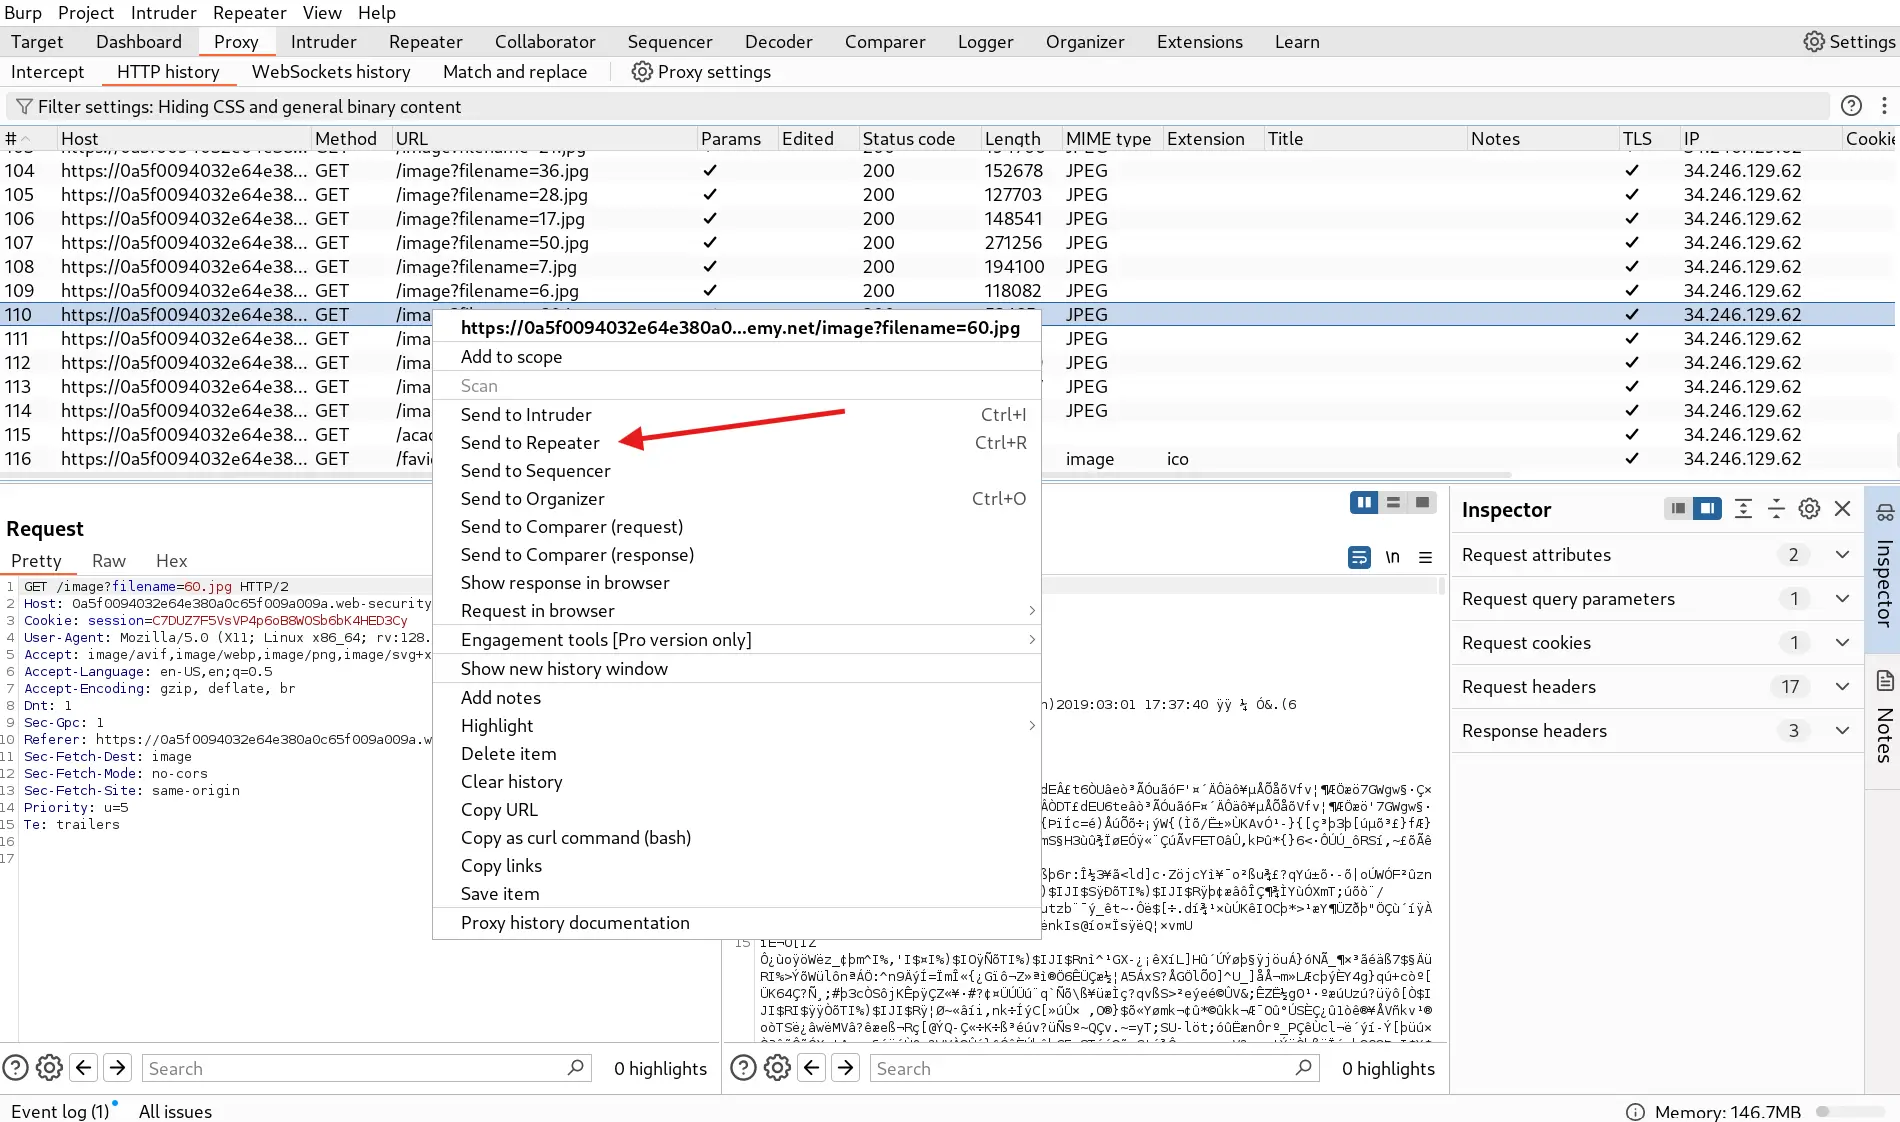The height and width of the screenshot is (1122, 1900).
Task: Switch request view to Raw
Action: coord(108,561)
